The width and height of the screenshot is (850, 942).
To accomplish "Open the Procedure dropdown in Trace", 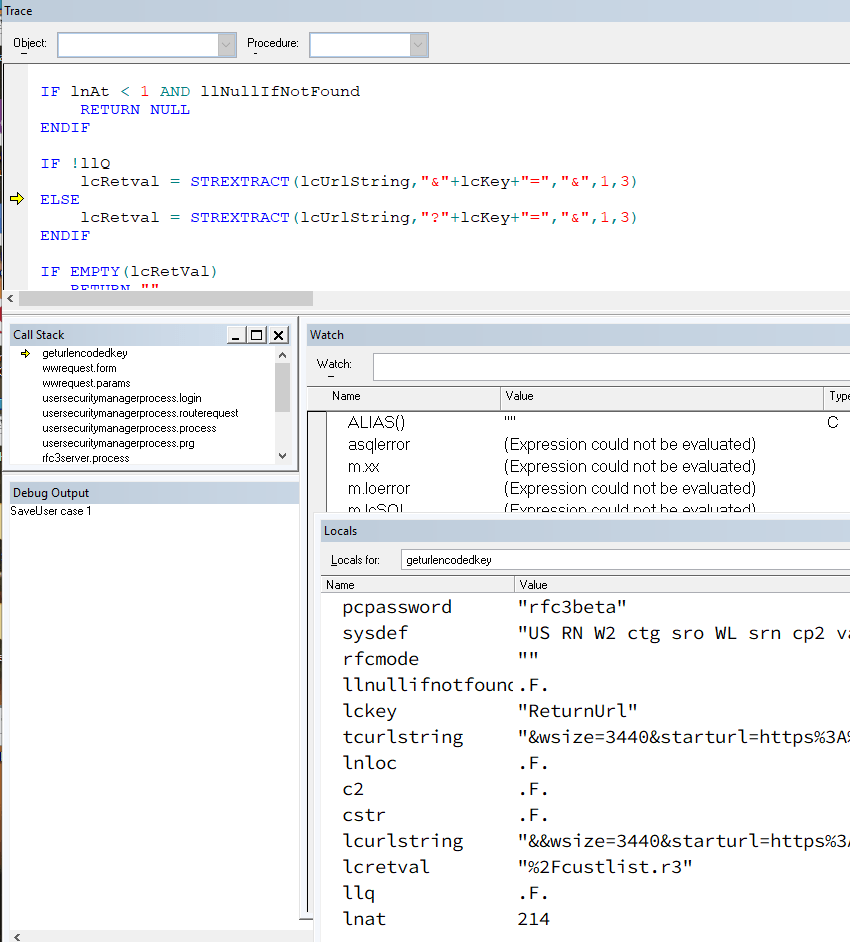I will pyautogui.click(x=418, y=45).
